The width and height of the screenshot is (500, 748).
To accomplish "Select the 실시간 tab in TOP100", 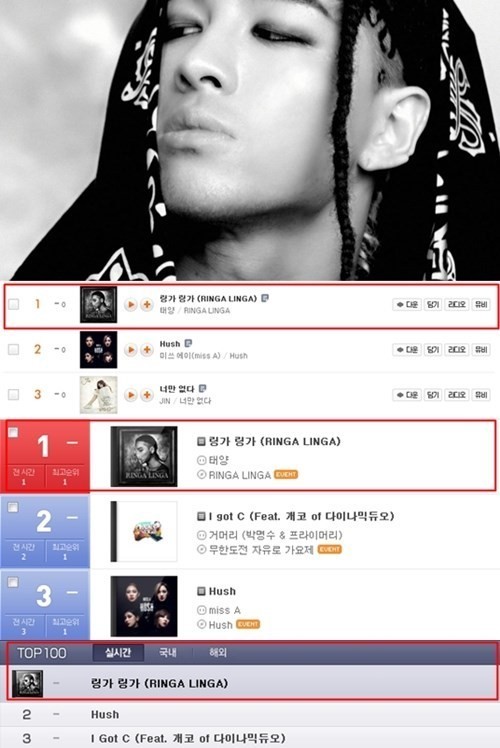I will [x=118, y=653].
